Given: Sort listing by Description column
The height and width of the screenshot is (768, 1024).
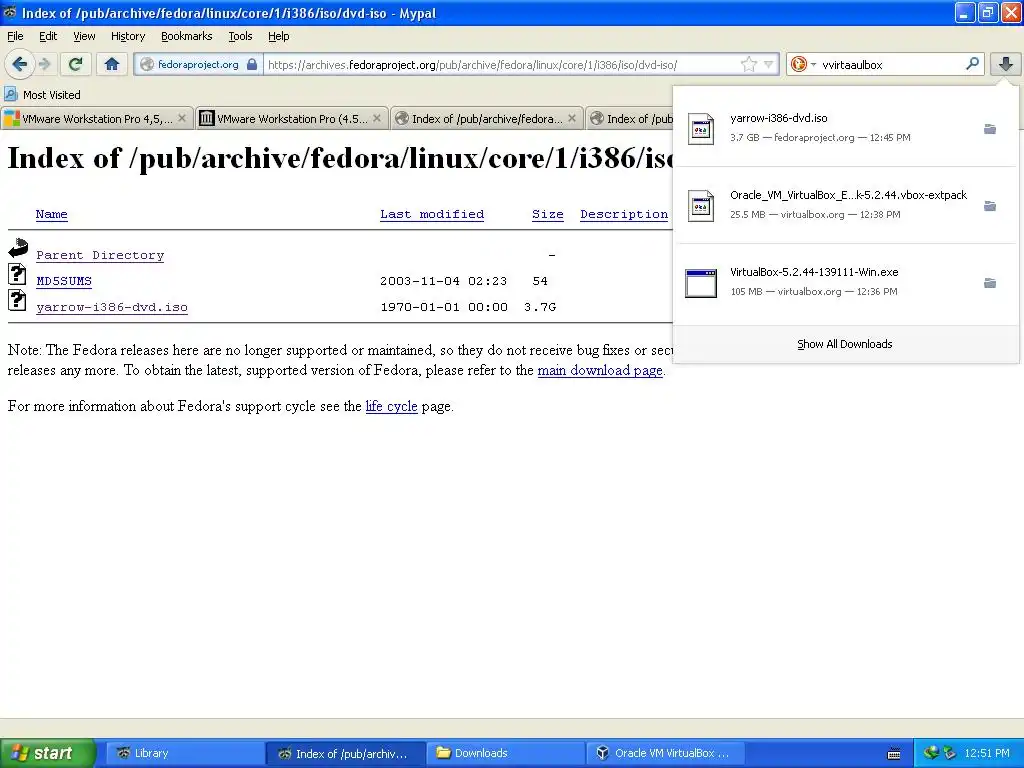Looking at the screenshot, I should (x=624, y=214).
